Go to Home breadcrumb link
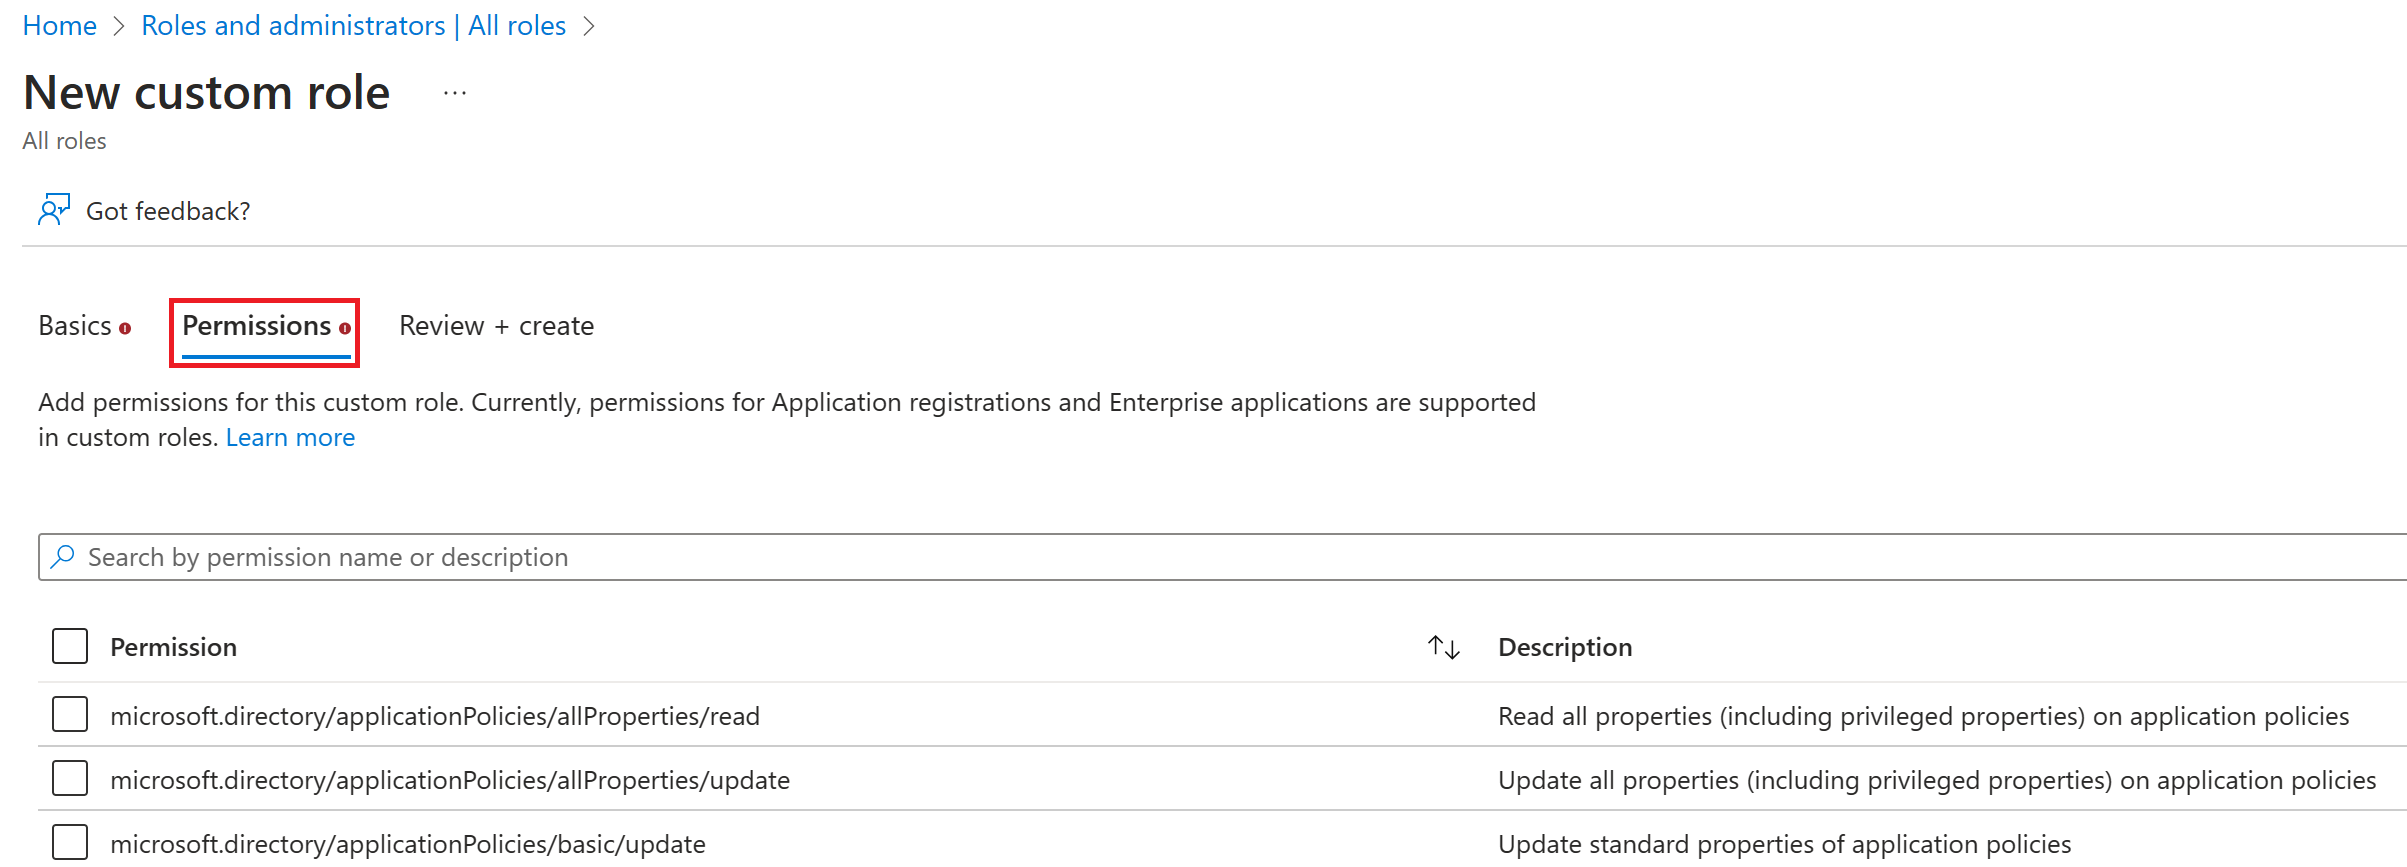 60,26
